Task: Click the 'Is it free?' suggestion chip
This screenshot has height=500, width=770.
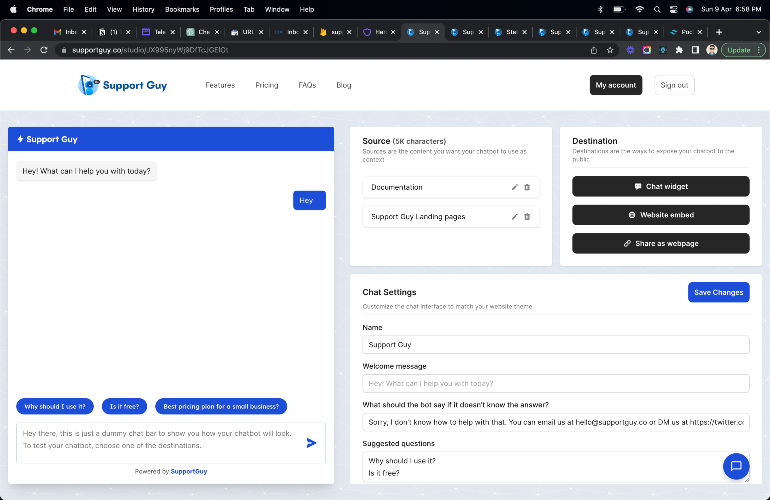Action: pos(125,406)
